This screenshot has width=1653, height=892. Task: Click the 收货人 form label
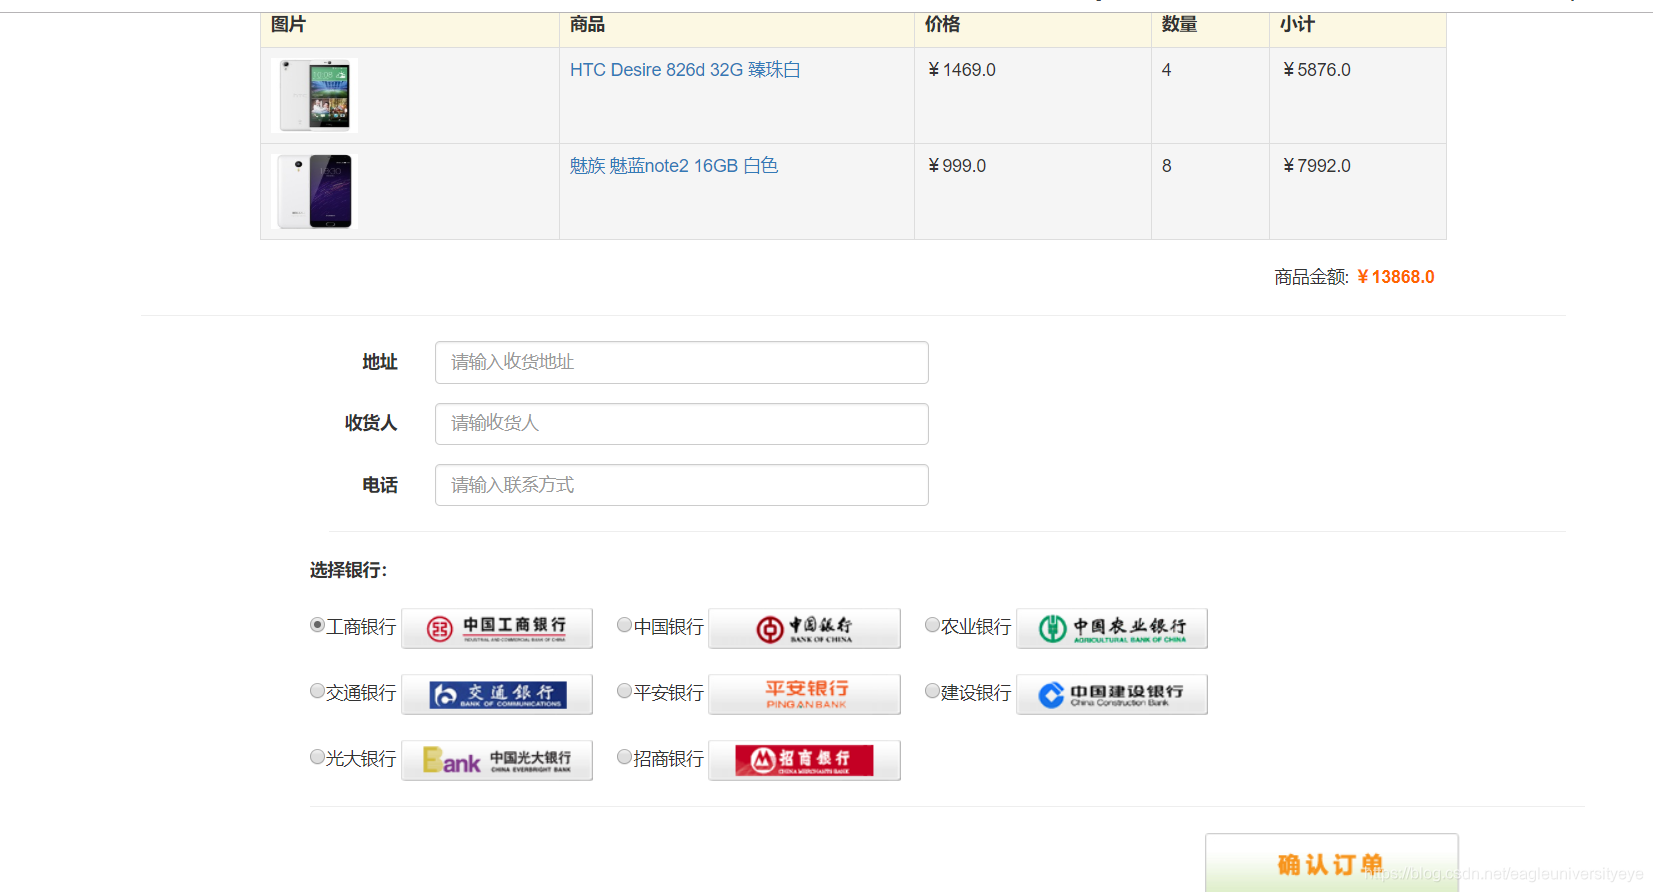pos(371,423)
